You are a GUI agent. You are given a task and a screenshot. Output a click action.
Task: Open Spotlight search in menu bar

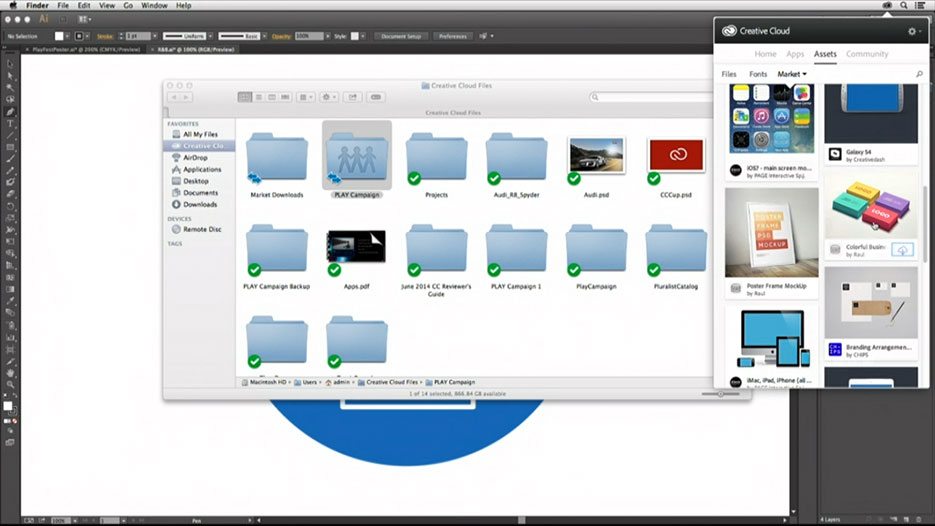[x=904, y=5]
